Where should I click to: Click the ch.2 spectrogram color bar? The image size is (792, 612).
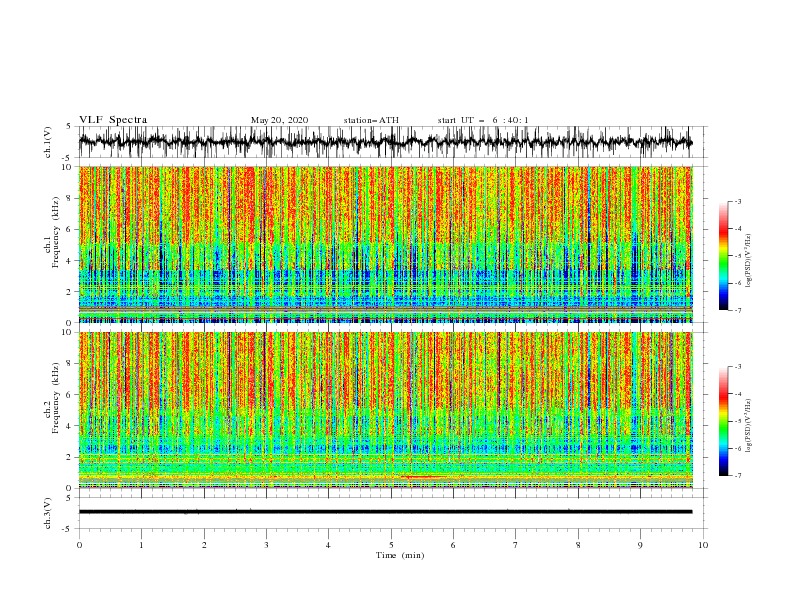[x=724, y=421]
